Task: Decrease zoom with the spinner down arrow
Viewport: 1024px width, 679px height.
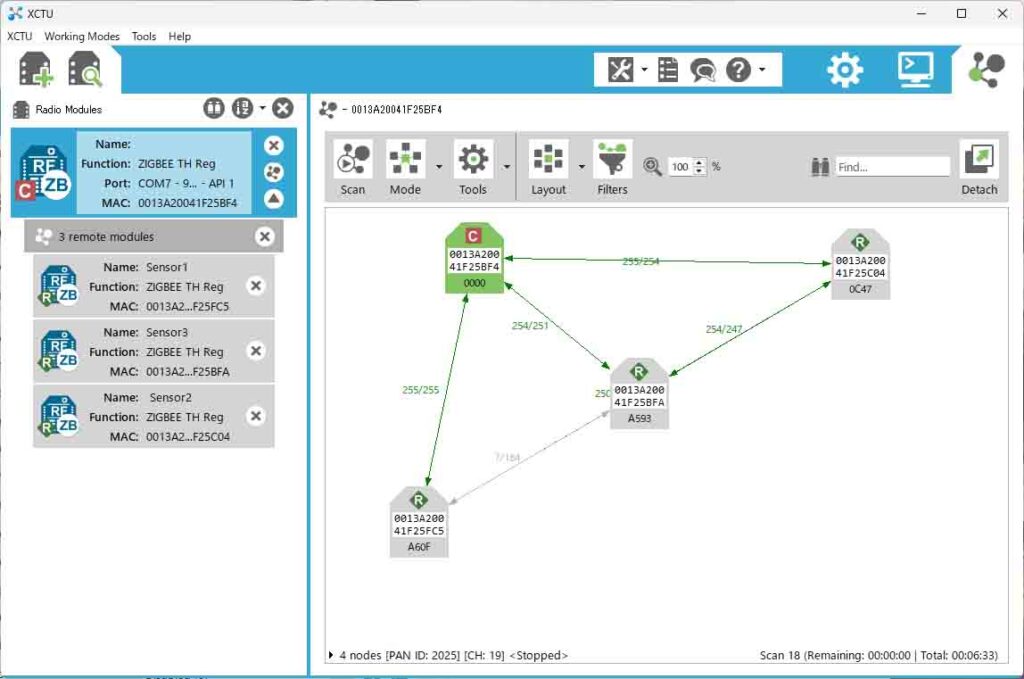Action: (699, 171)
